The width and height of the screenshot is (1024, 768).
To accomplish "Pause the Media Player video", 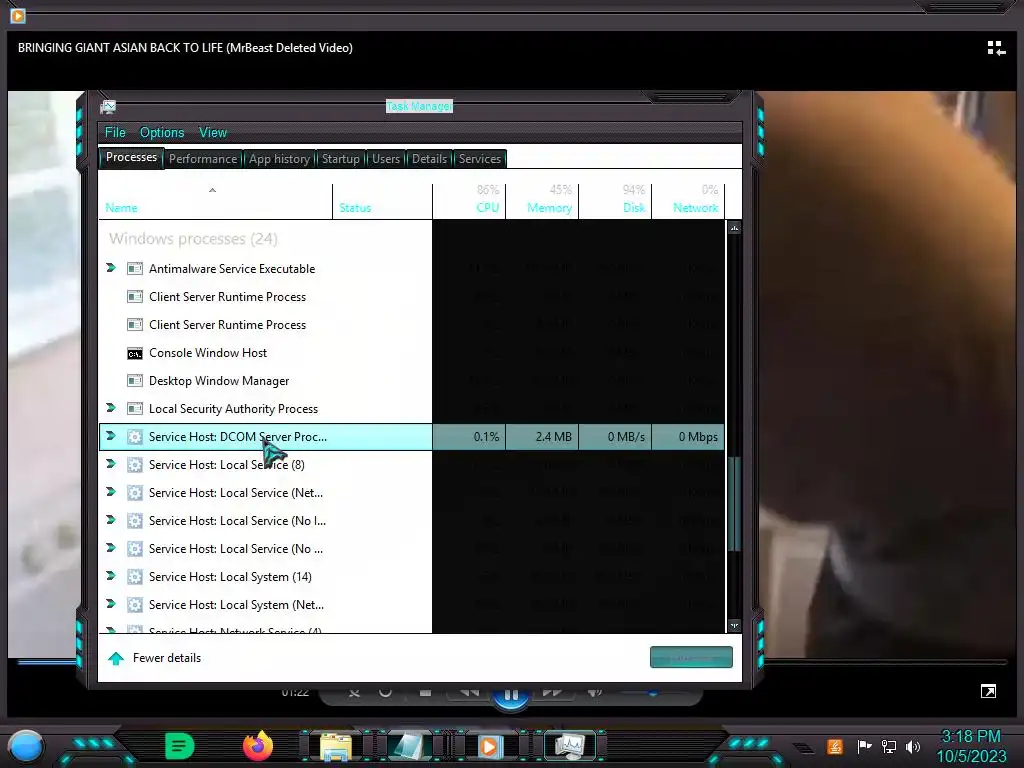I will (x=511, y=696).
